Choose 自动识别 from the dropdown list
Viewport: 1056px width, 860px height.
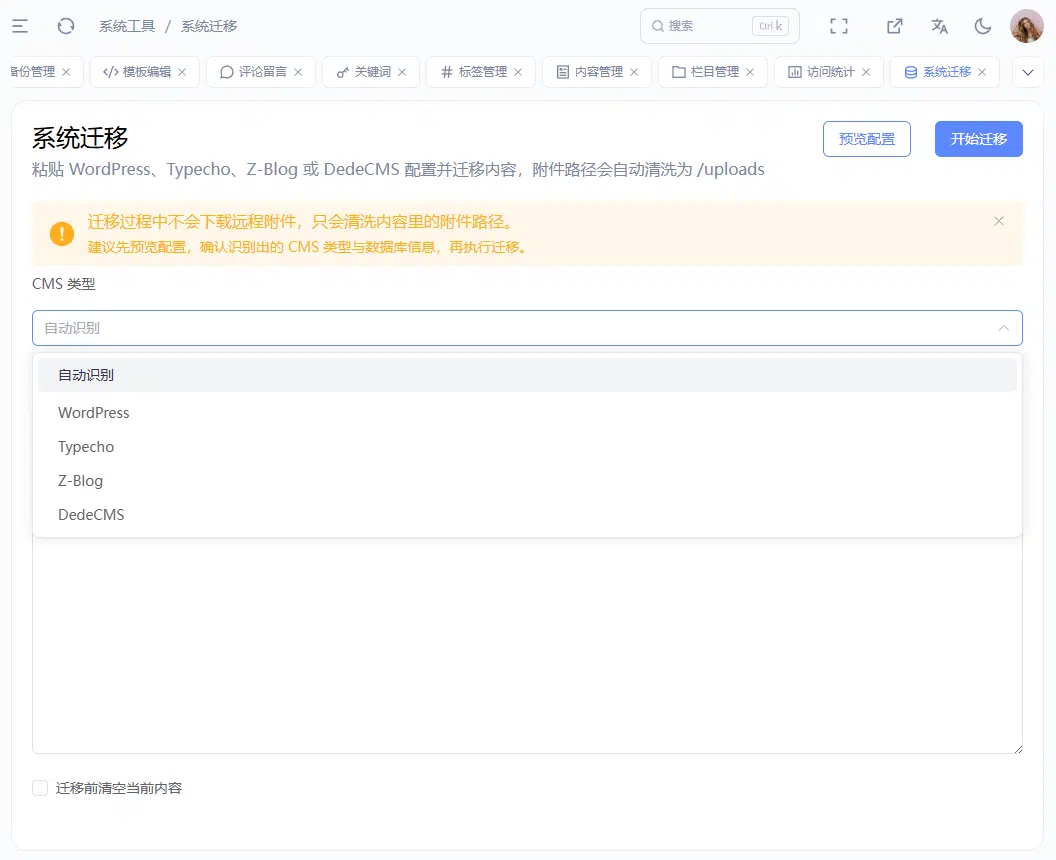(x=527, y=375)
